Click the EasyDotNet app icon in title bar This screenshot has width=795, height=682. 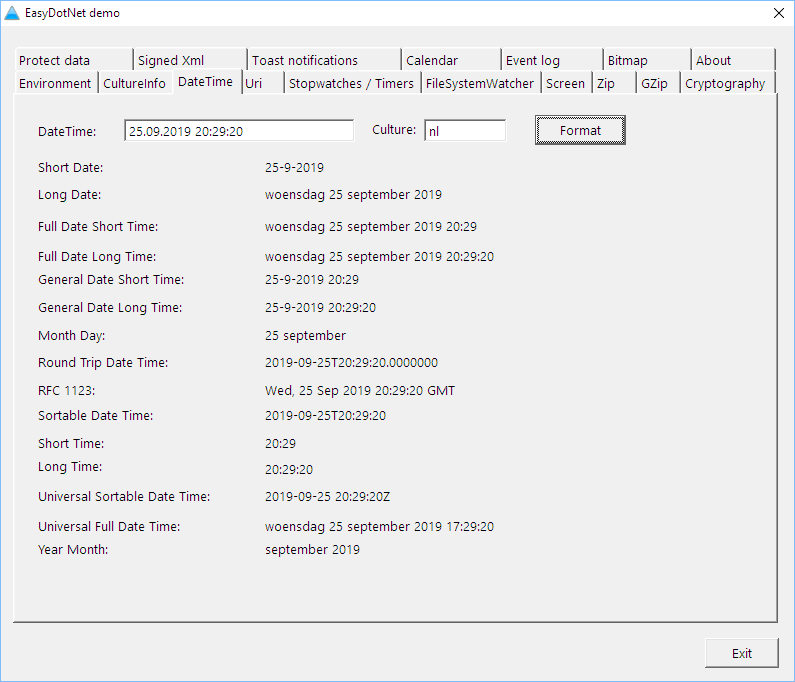pos(12,13)
